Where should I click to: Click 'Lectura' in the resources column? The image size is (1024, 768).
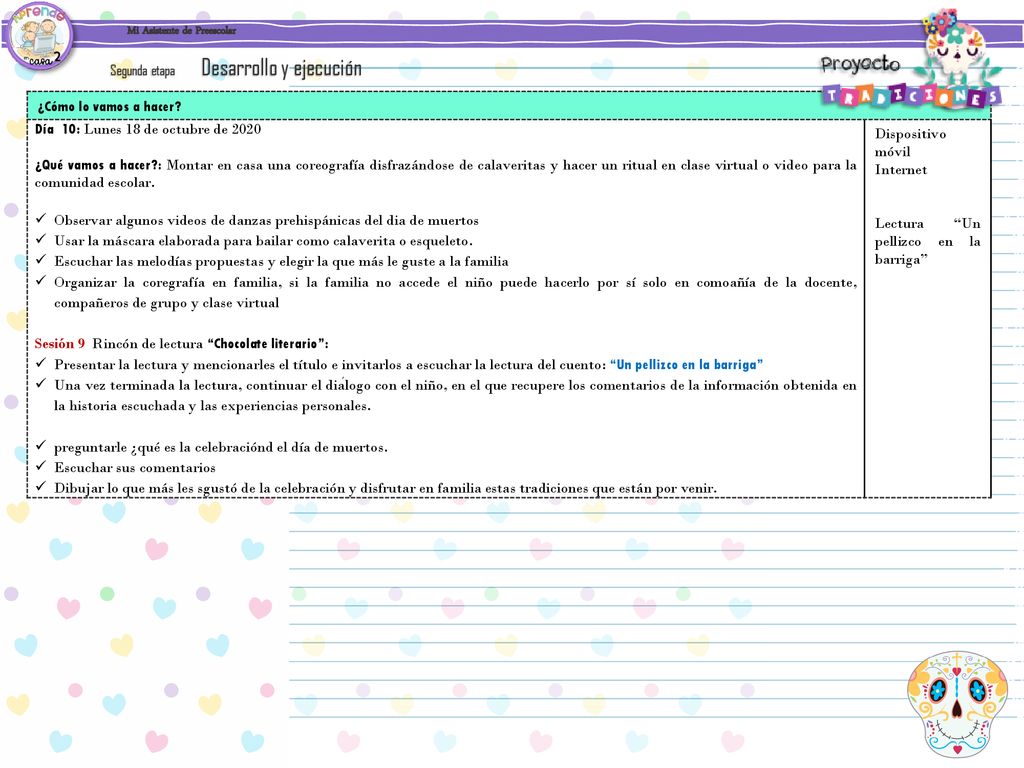tap(899, 223)
